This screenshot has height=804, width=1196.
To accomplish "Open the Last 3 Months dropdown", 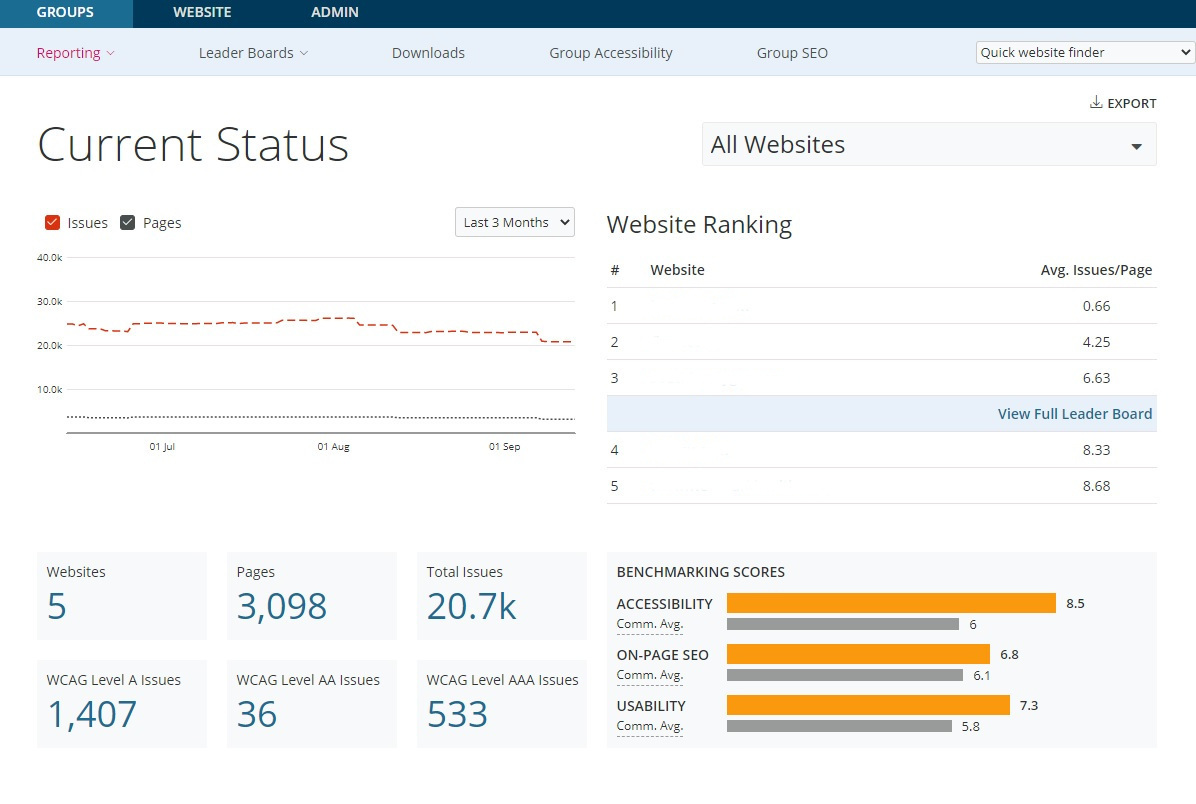I will [514, 222].
